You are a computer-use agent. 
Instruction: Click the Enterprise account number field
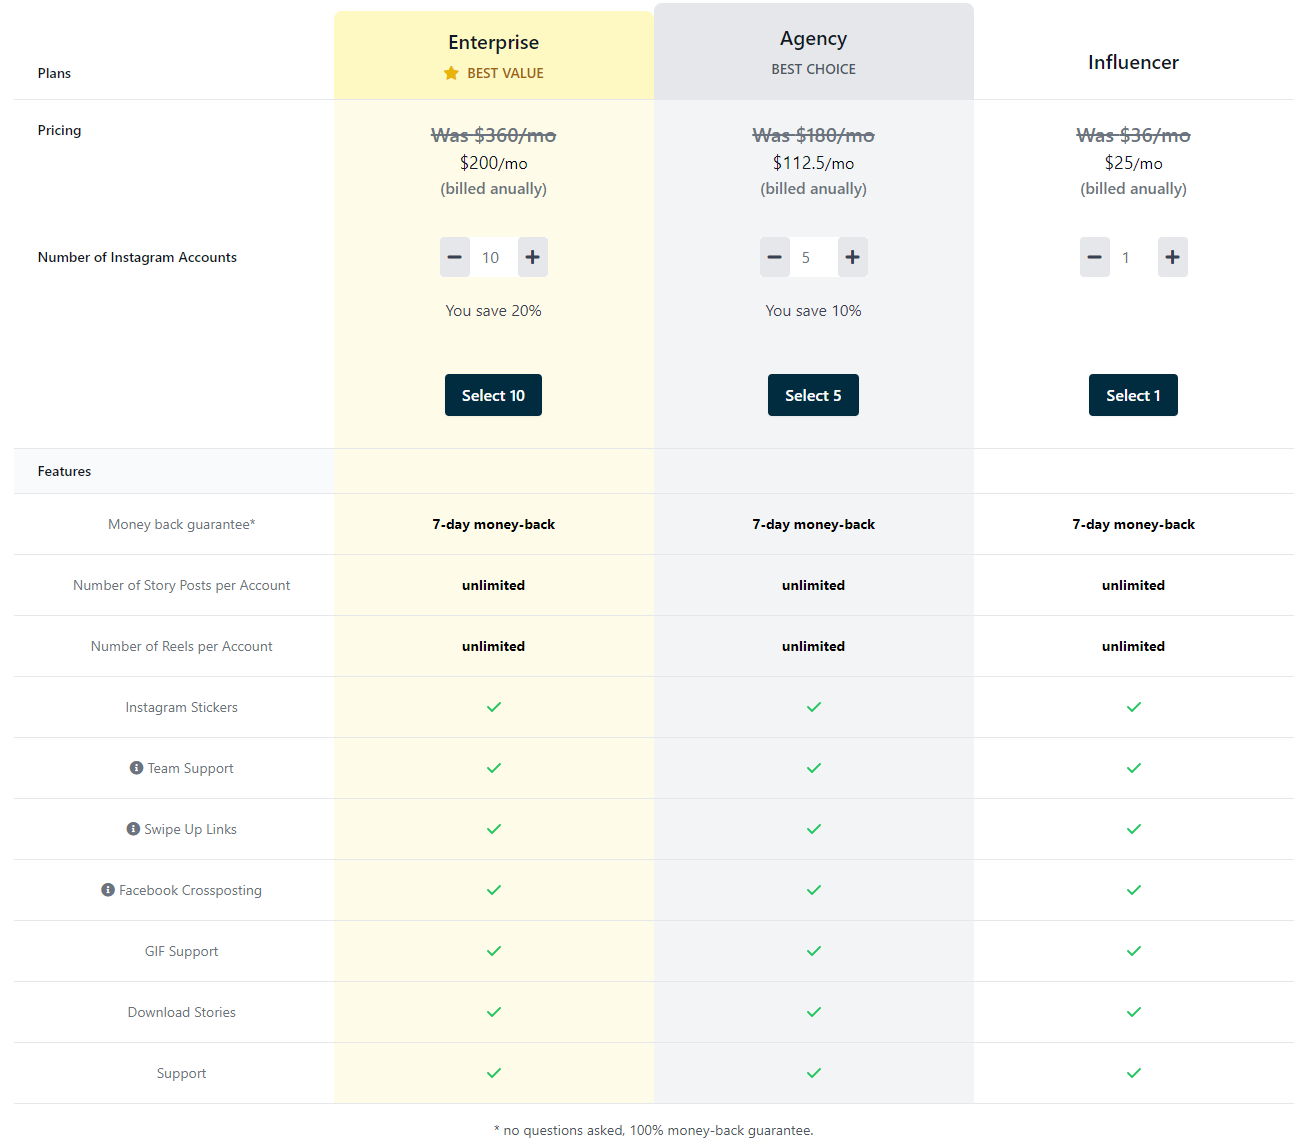pyautogui.click(x=494, y=257)
